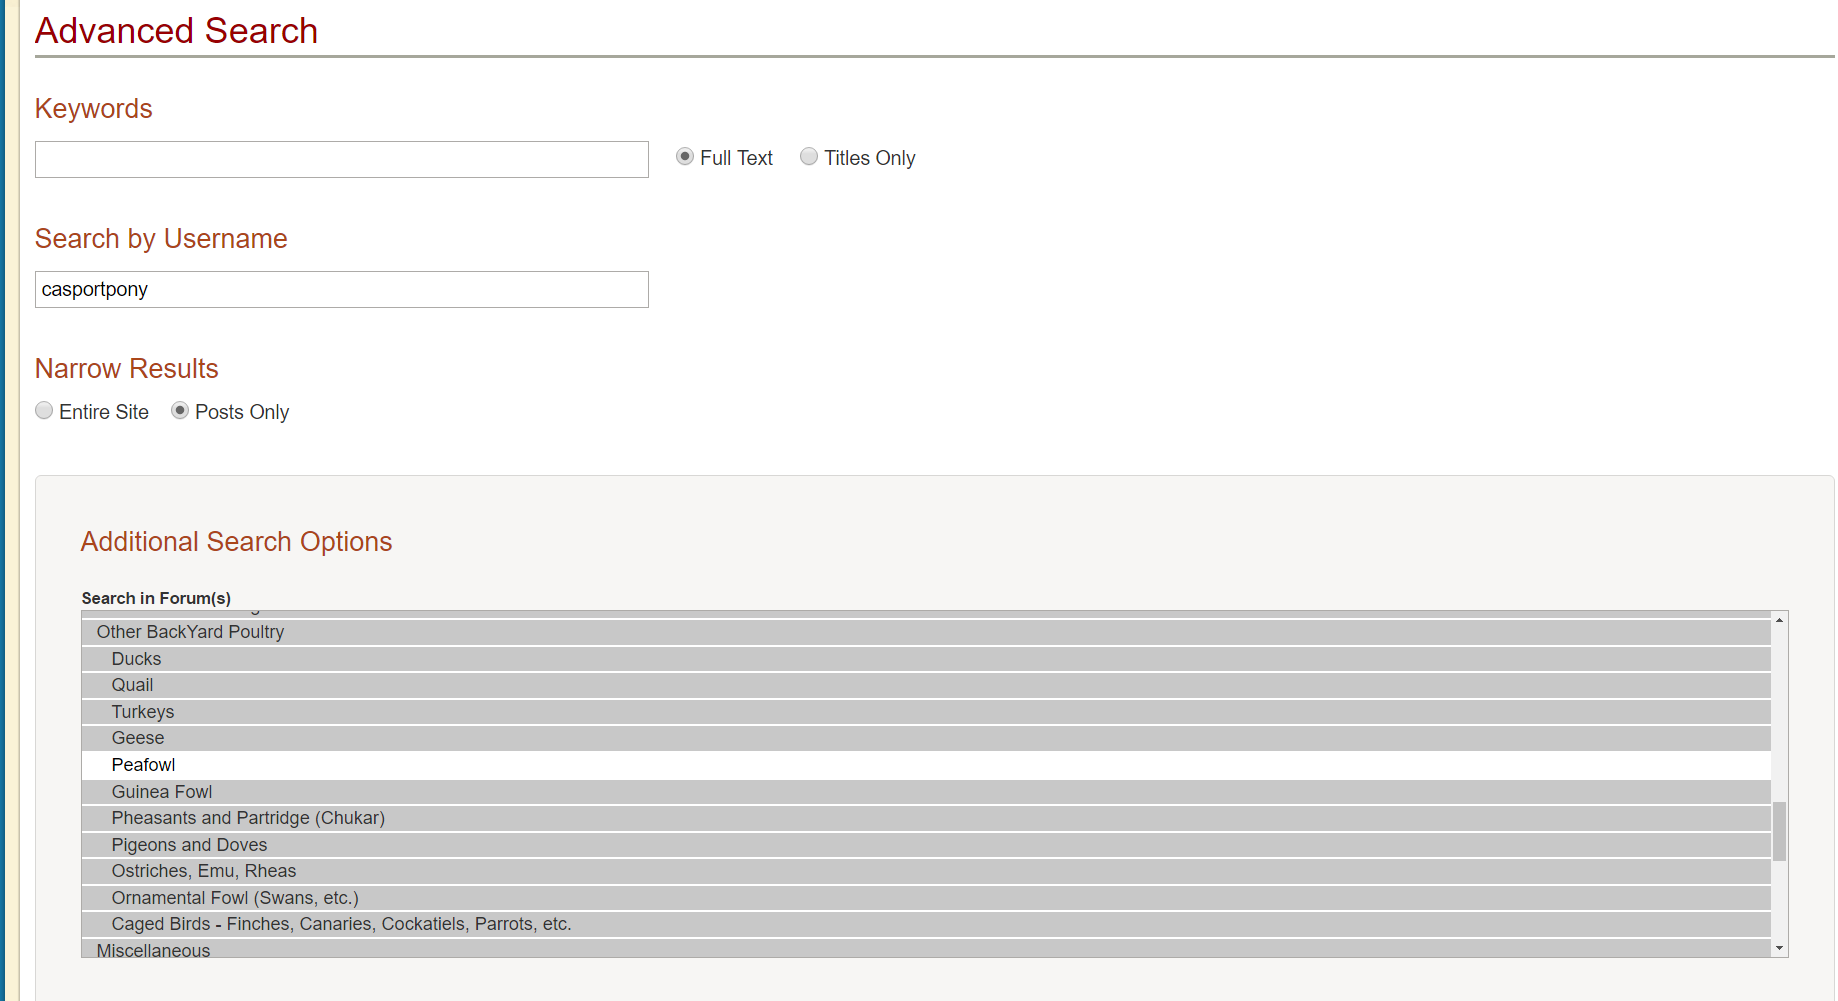Viewport: 1838px width, 1001px height.
Task: Select Entire Site radio button
Action: pyautogui.click(x=44, y=411)
